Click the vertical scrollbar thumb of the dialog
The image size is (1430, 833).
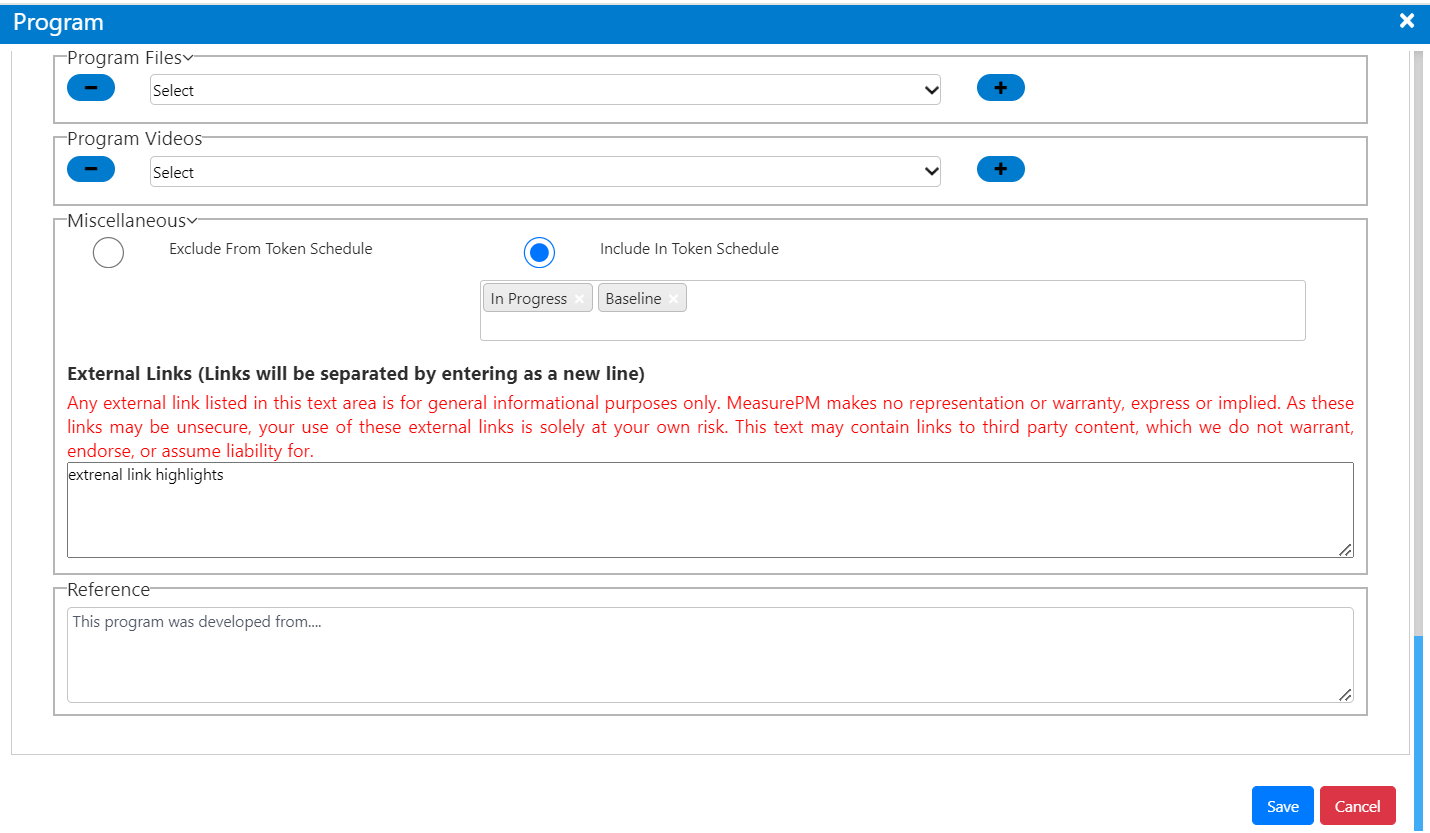[x=1420, y=732]
